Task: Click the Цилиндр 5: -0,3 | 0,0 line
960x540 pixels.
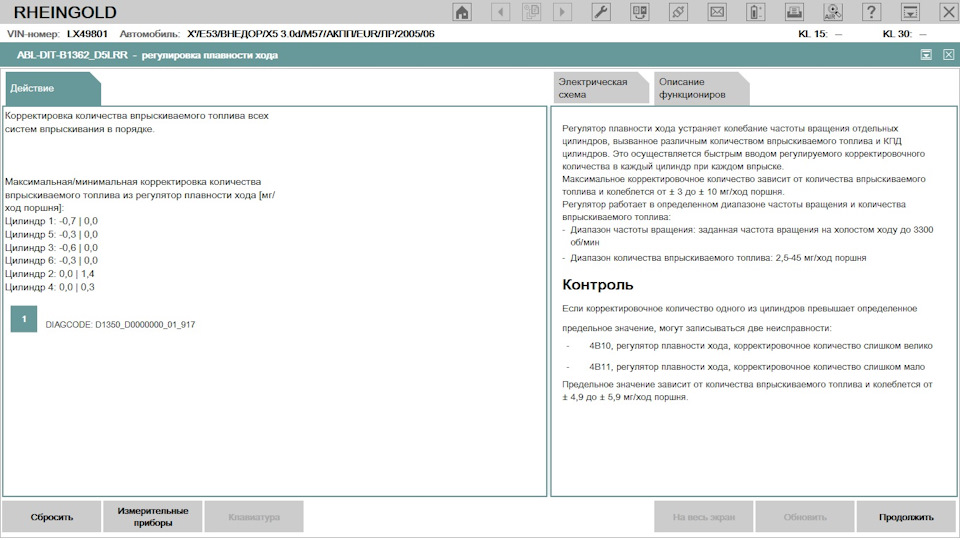Action: click(51, 234)
